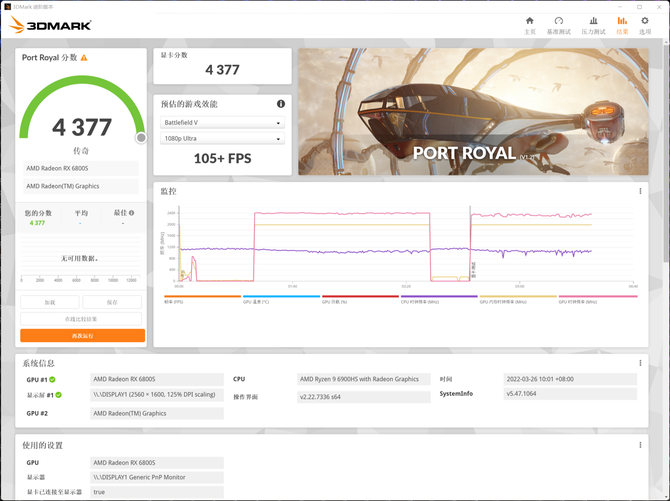
Task: Open the Stress Test (压力测试) tab
Action: click(x=591, y=25)
